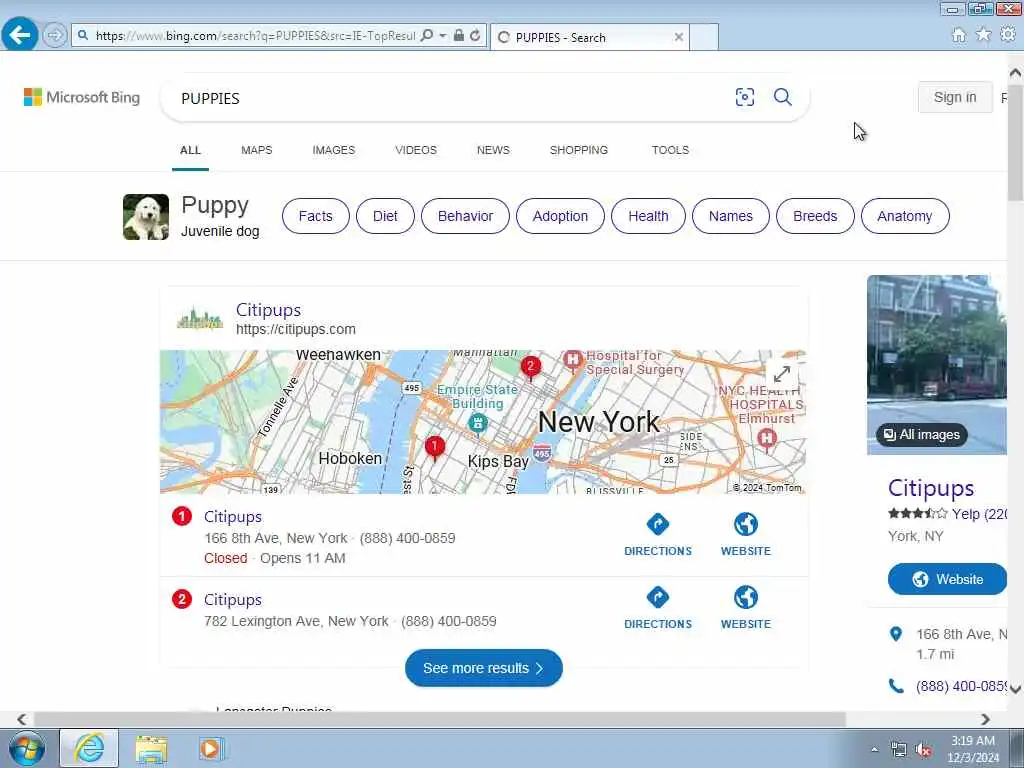This screenshot has height=768, width=1024.
Task: Click the browser Back arrow button
Action: [20, 35]
